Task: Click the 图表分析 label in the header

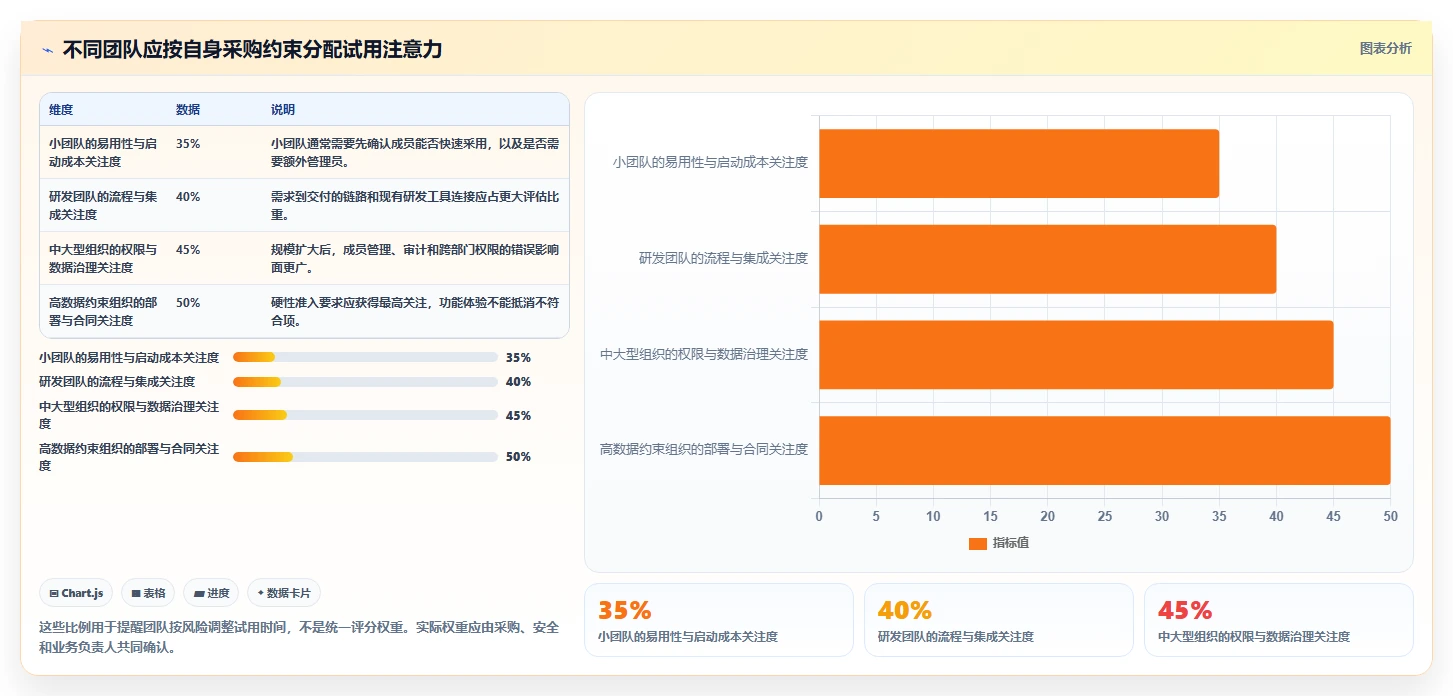Action: coord(1386,48)
